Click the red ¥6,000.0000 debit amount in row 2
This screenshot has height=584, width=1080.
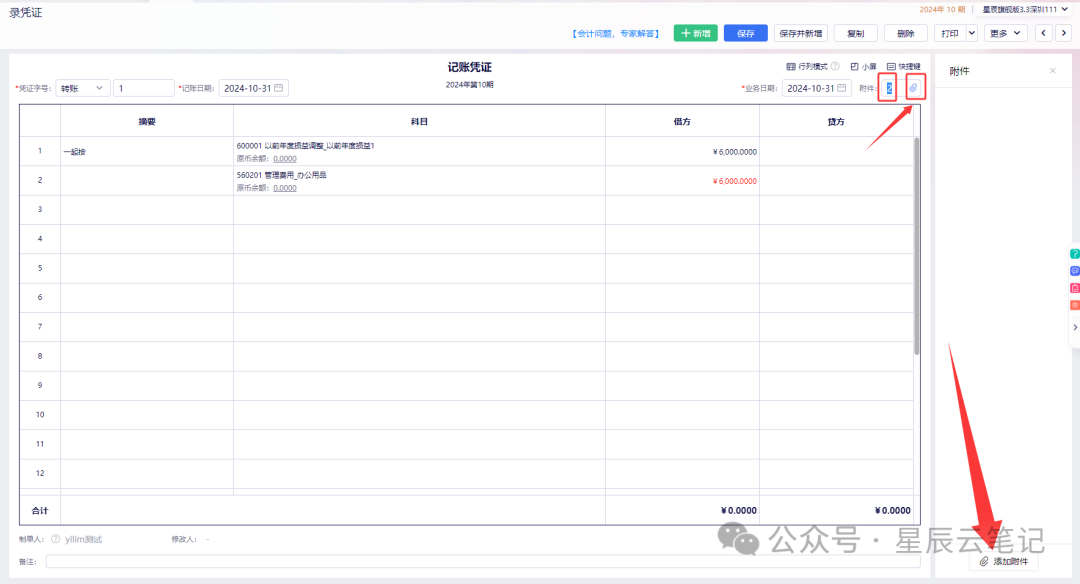pyautogui.click(x=734, y=181)
